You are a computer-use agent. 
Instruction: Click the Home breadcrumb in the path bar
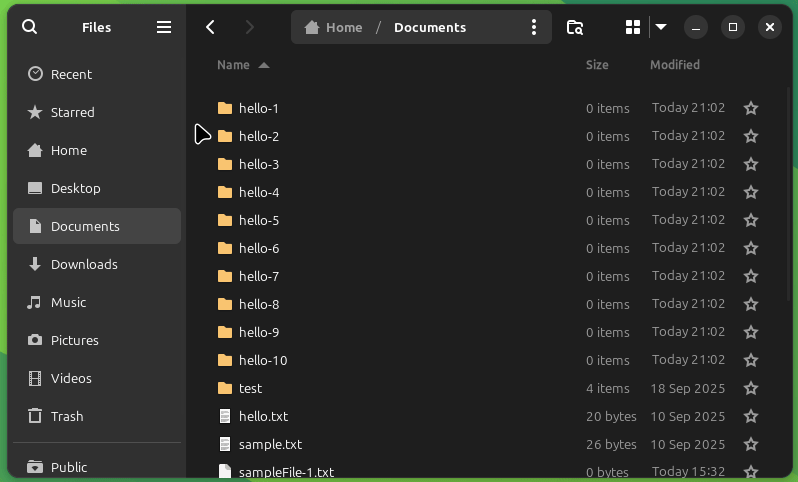pyautogui.click(x=334, y=27)
